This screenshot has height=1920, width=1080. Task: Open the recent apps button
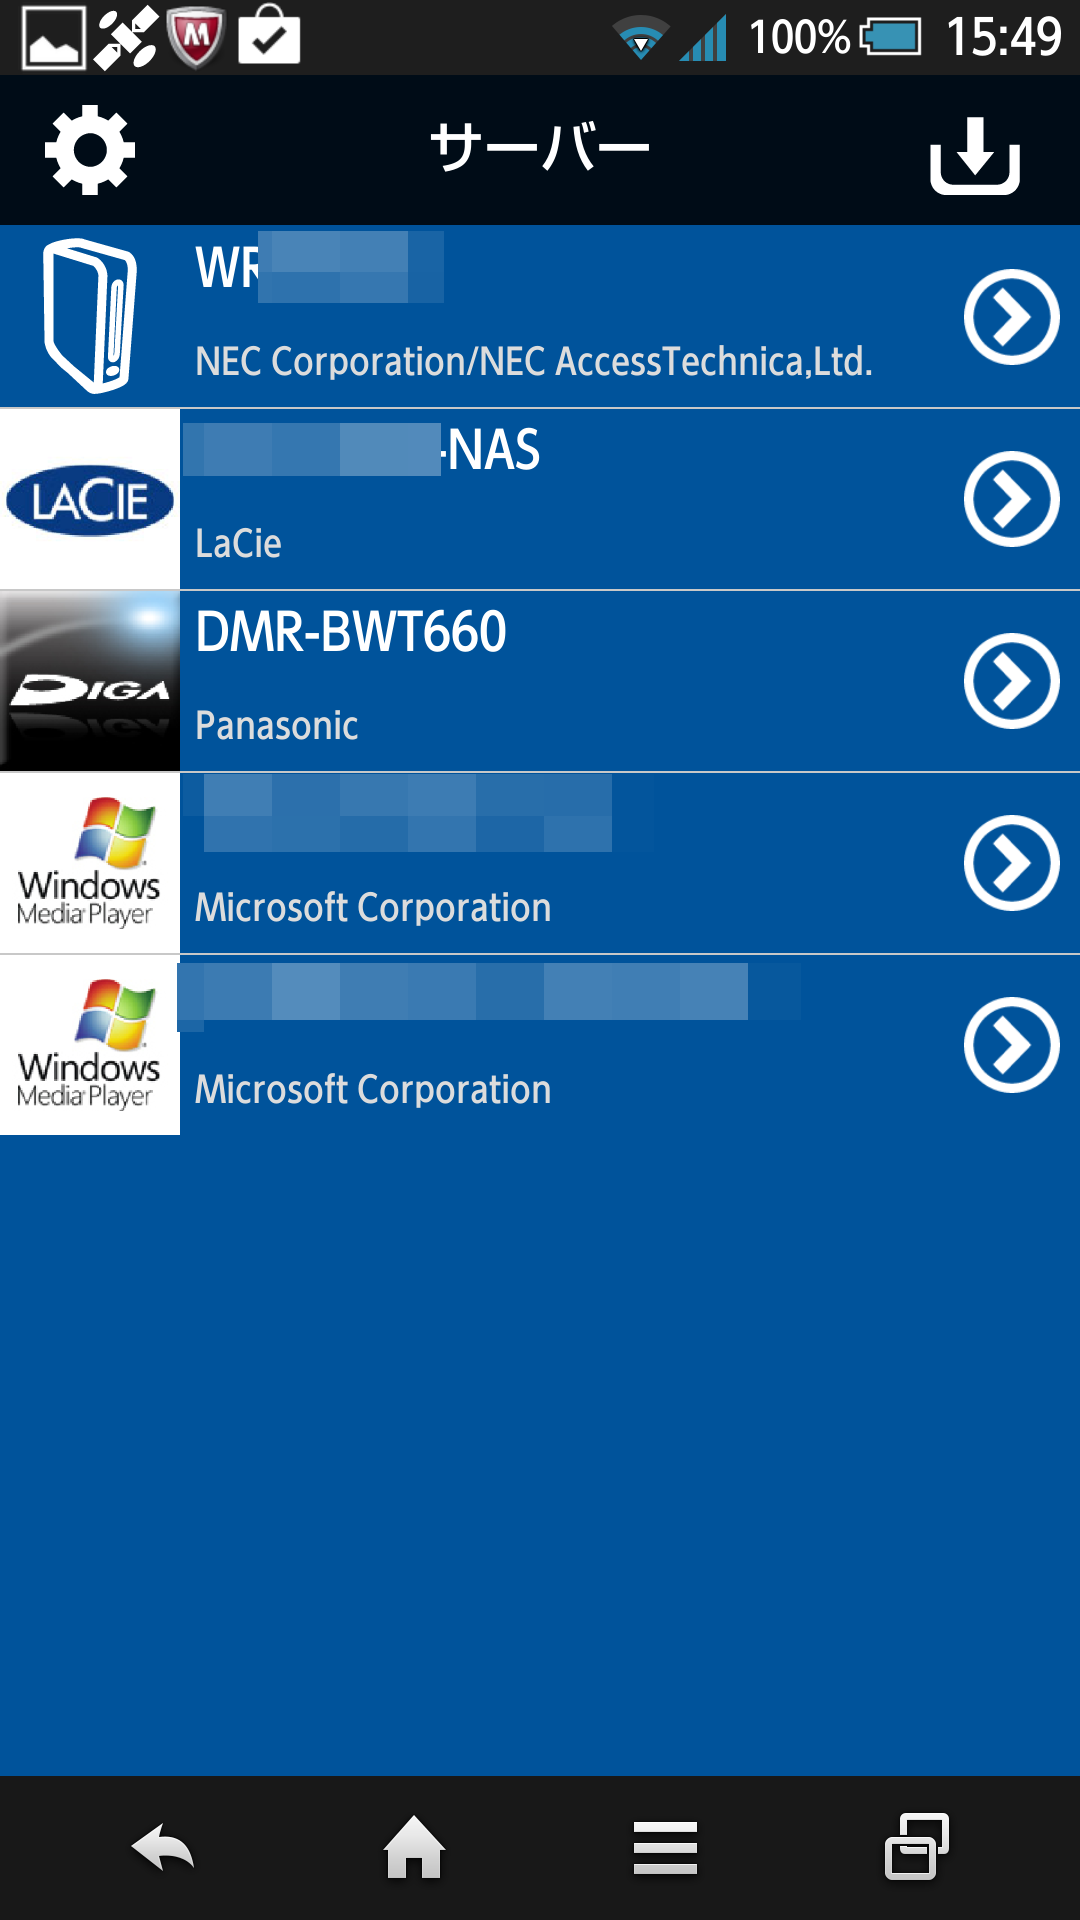click(x=916, y=1847)
